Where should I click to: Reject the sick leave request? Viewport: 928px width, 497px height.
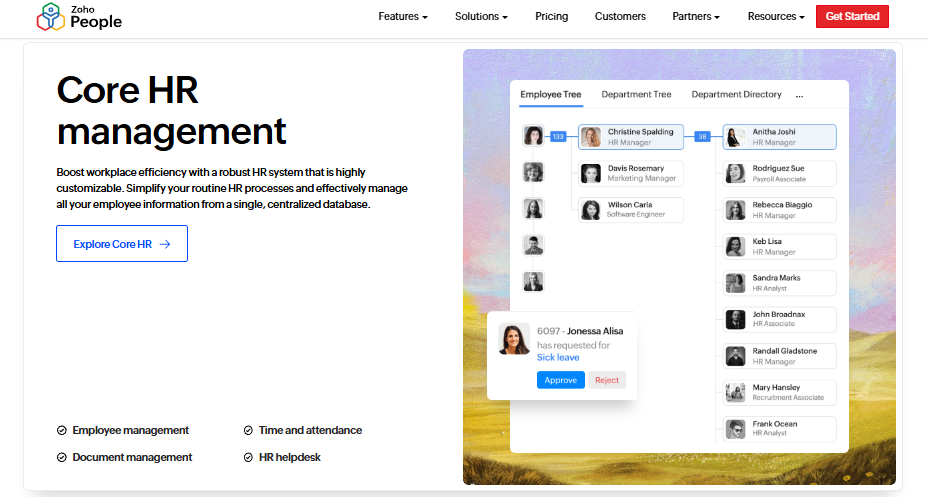(607, 380)
